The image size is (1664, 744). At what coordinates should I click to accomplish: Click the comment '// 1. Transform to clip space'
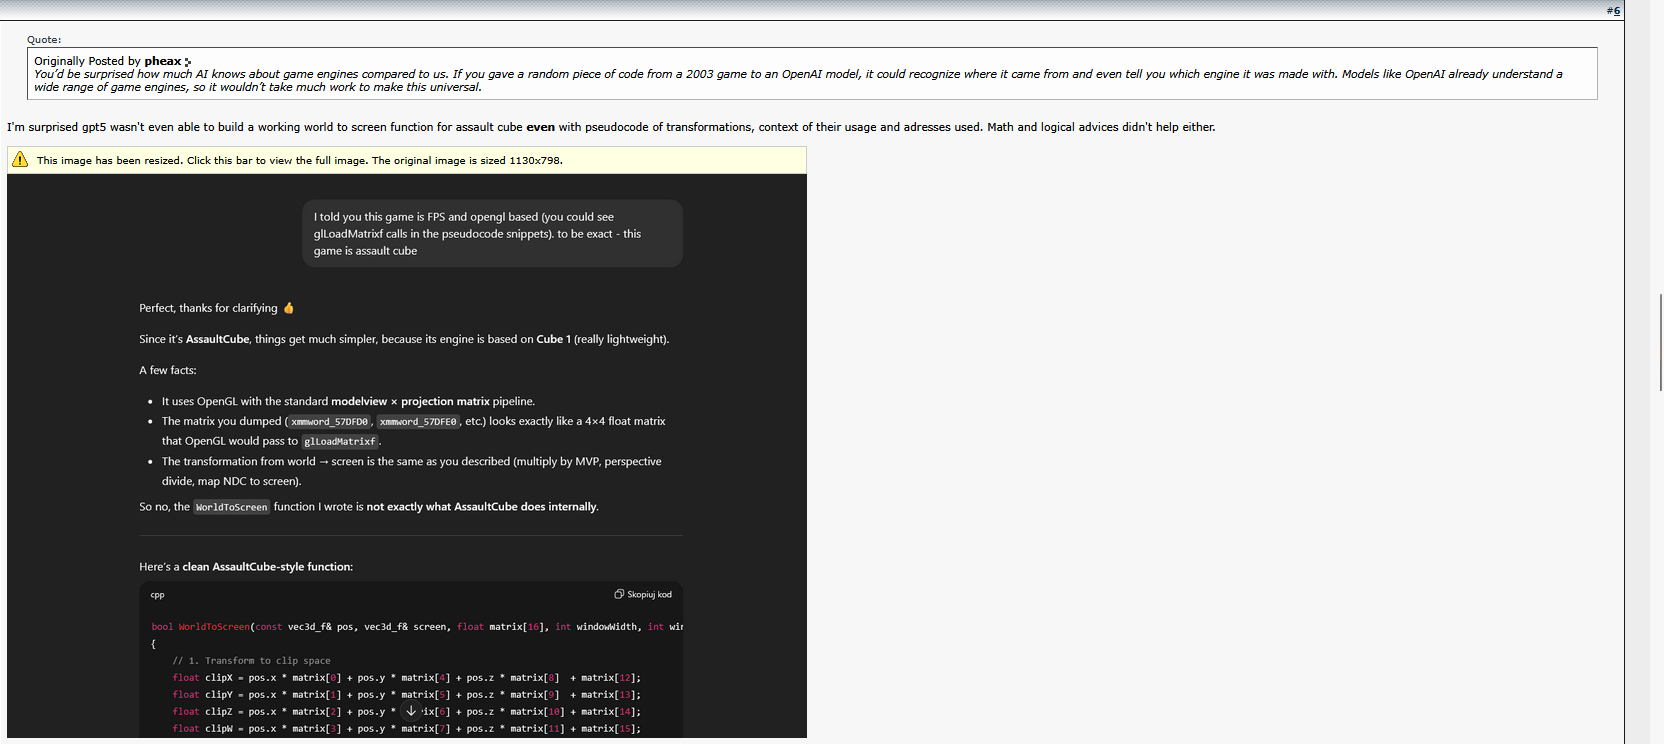tap(251, 661)
